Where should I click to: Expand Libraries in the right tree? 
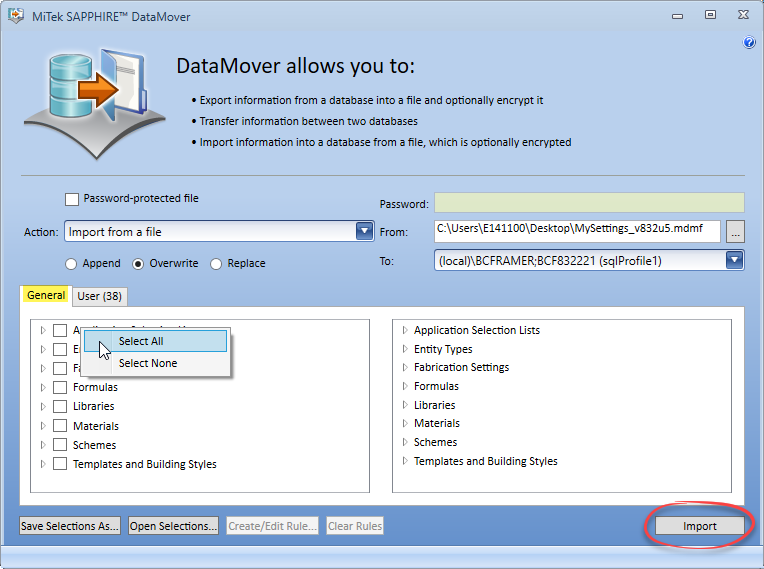click(x=405, y=405)
